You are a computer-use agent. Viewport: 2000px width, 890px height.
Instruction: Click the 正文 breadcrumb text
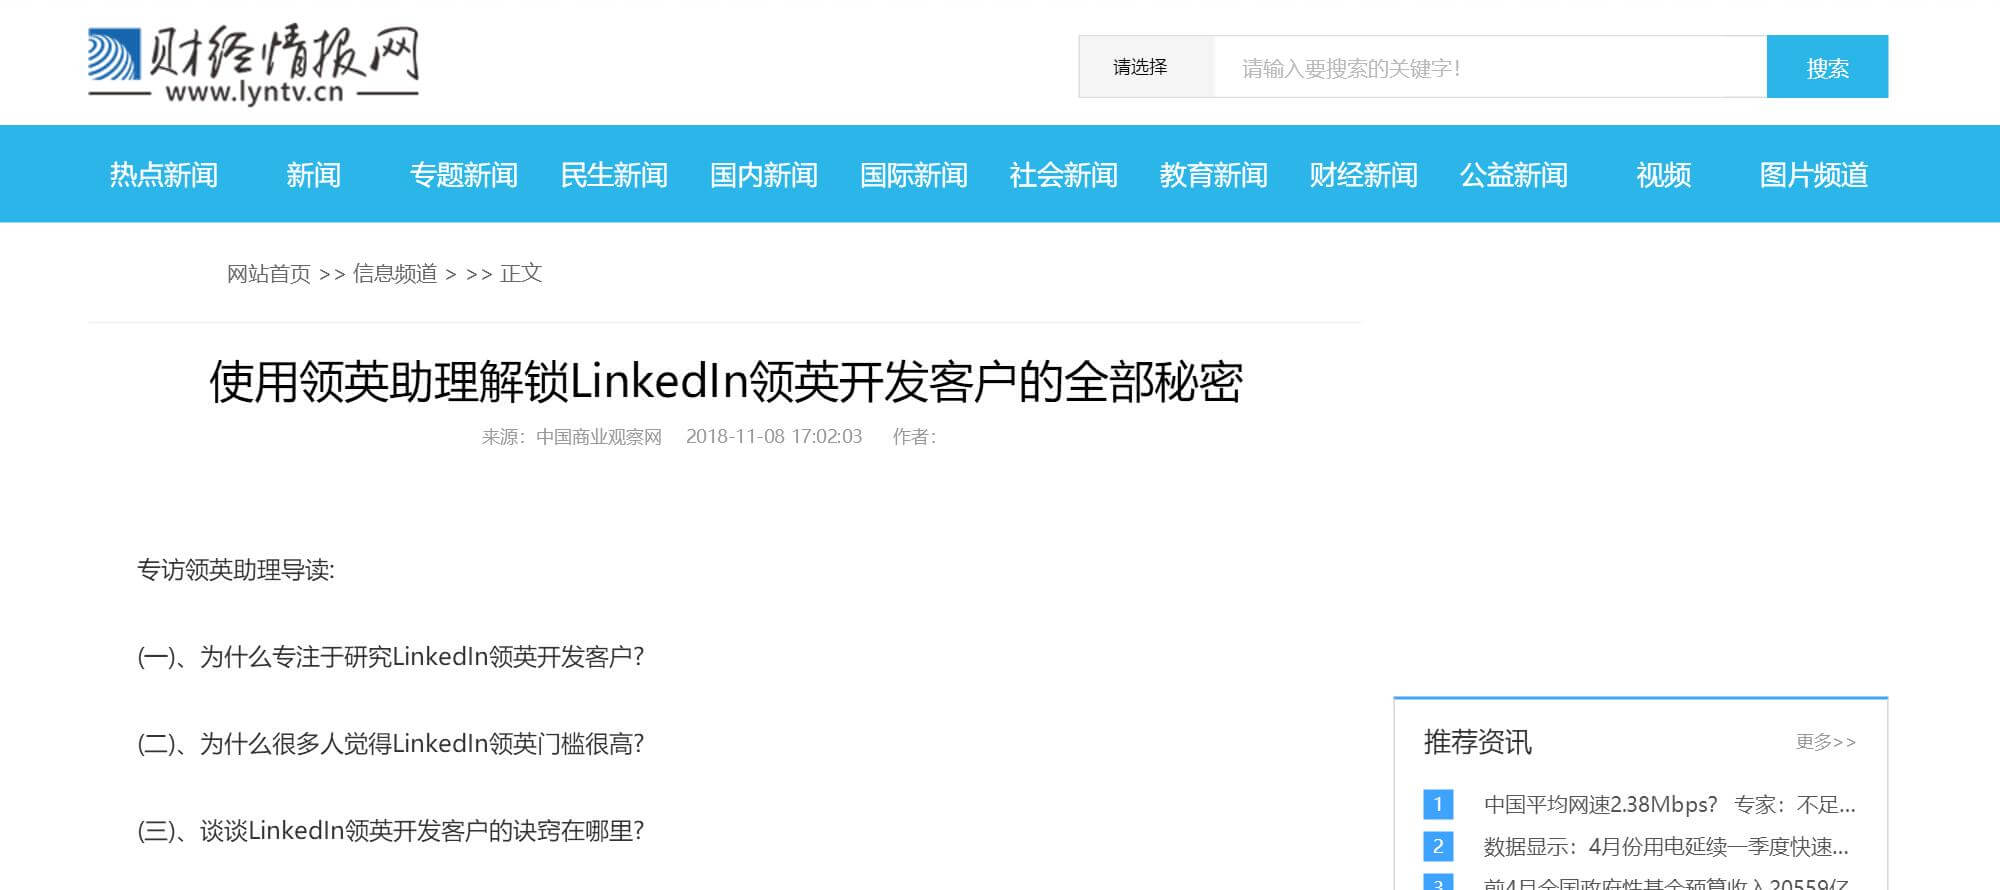point(521,274)
